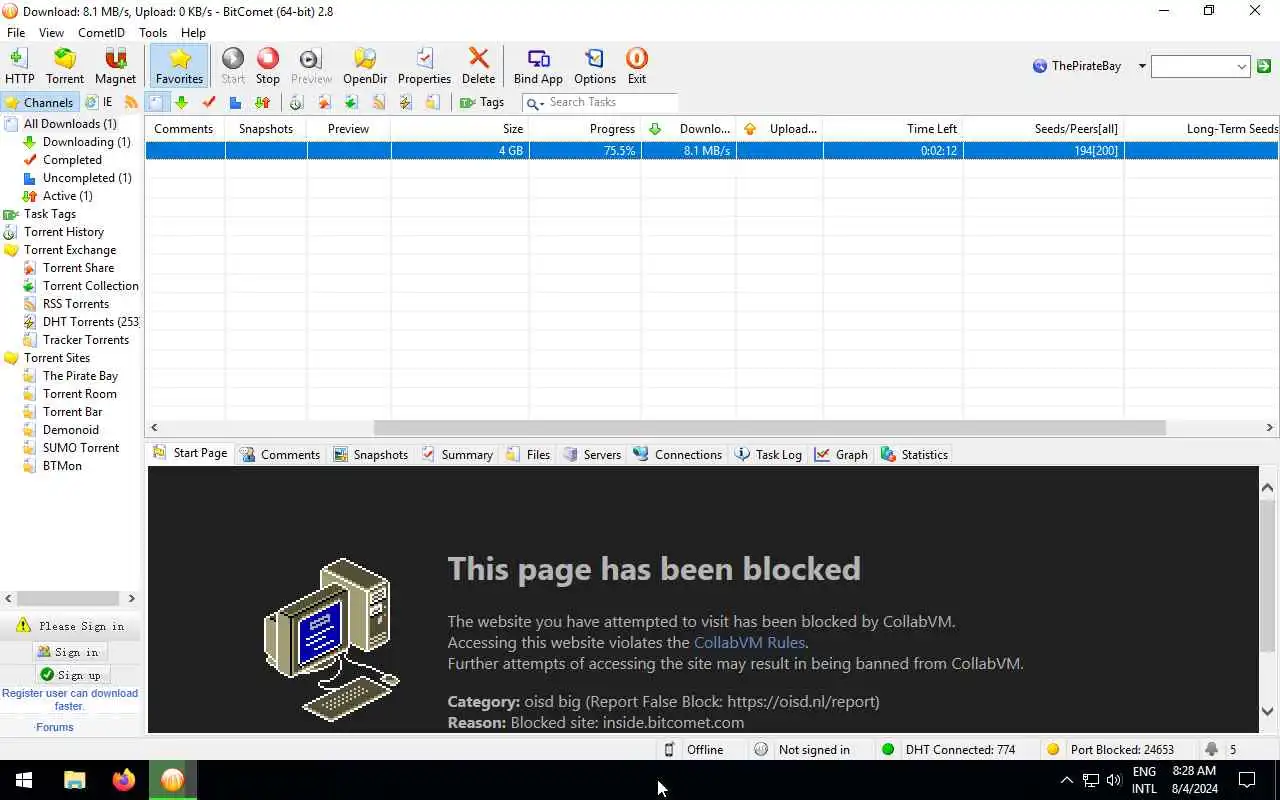Open Task Tags in sidebar
The width and height of the screenshot is (1280, 800).
pyautogui.click(x=50, y=214)
